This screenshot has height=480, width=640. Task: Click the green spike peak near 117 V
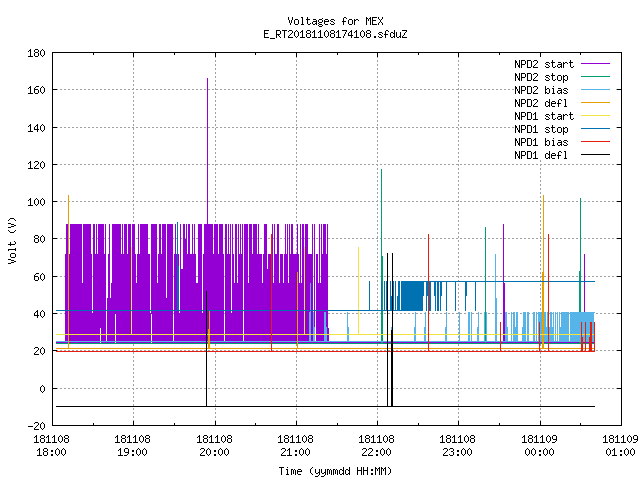point(382,171)
